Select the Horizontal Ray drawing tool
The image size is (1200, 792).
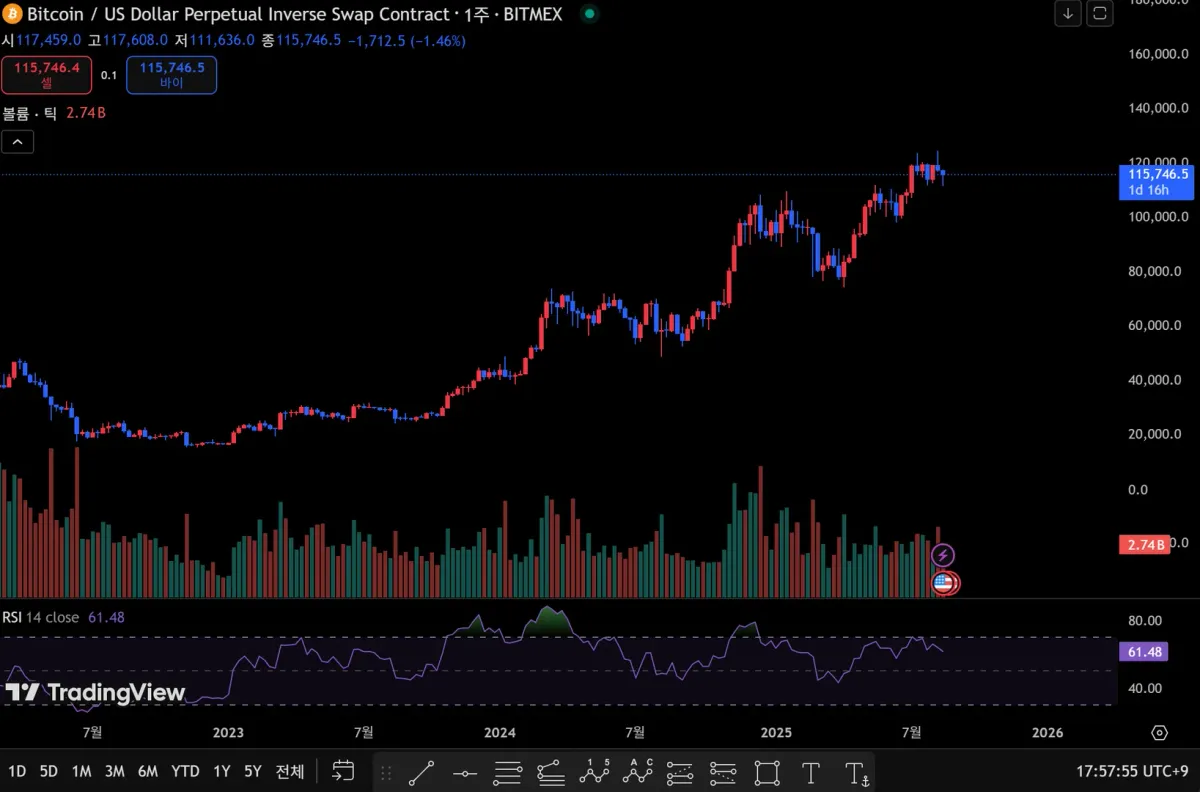click(465, 772)
